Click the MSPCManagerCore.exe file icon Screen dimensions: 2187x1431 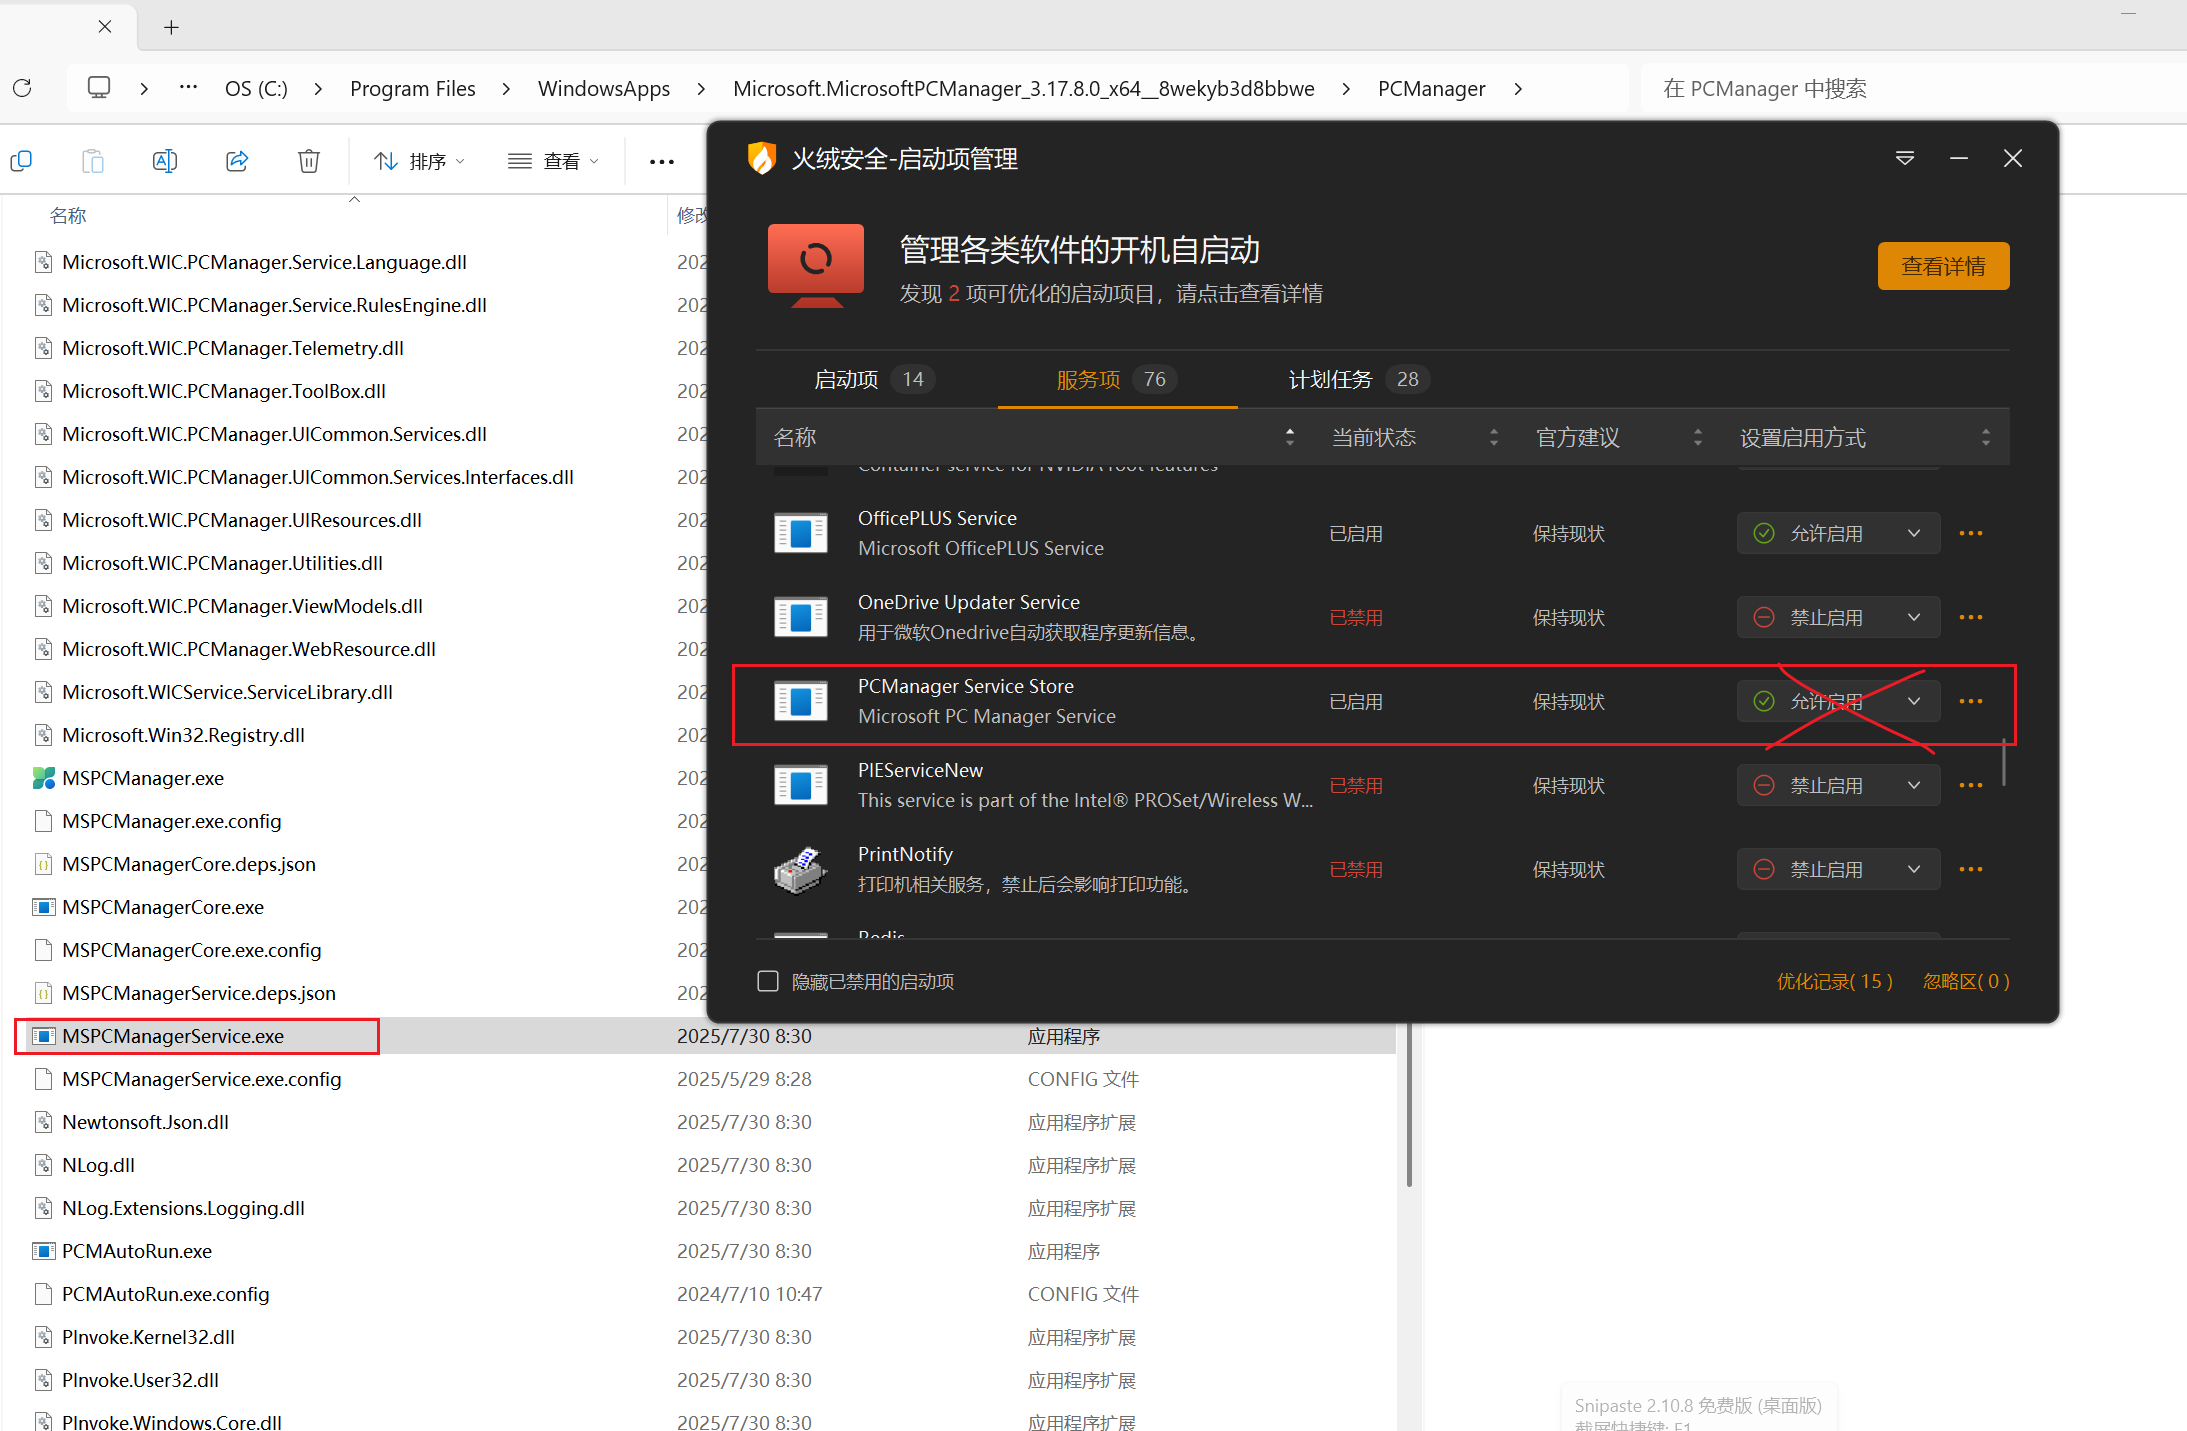[44, 907]
